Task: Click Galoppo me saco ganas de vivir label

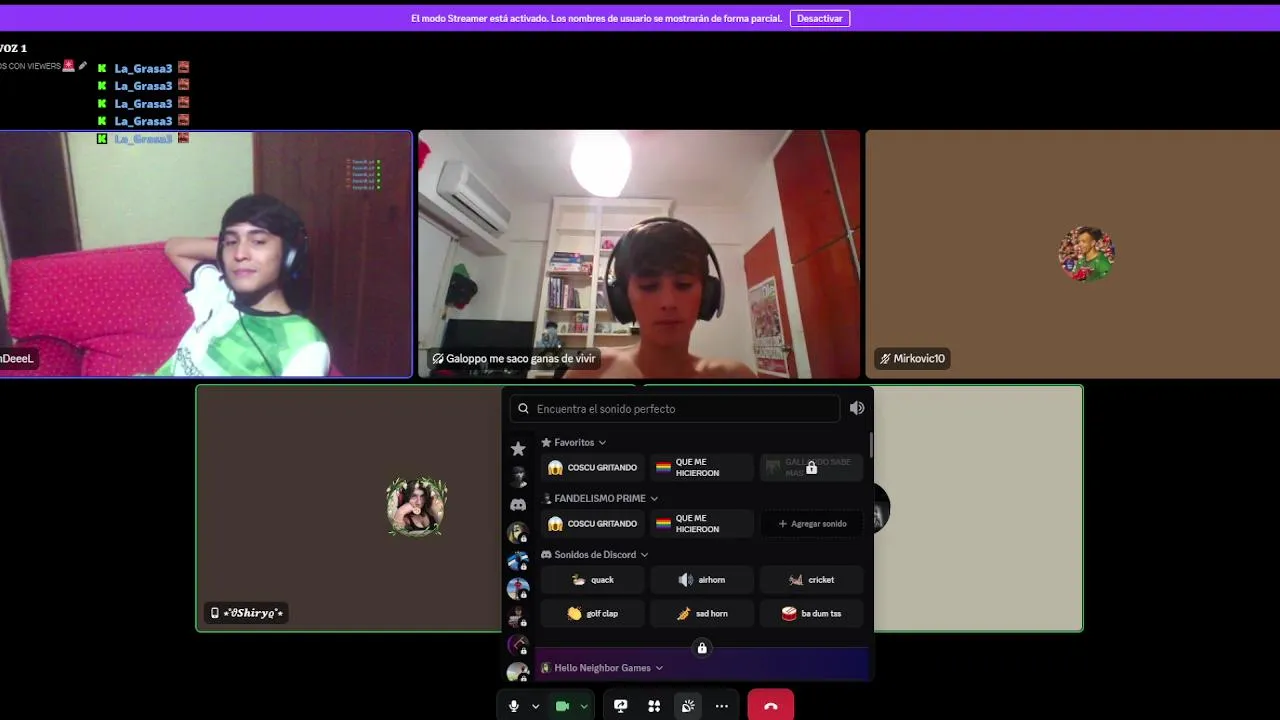Action: (x=514, y=358)
